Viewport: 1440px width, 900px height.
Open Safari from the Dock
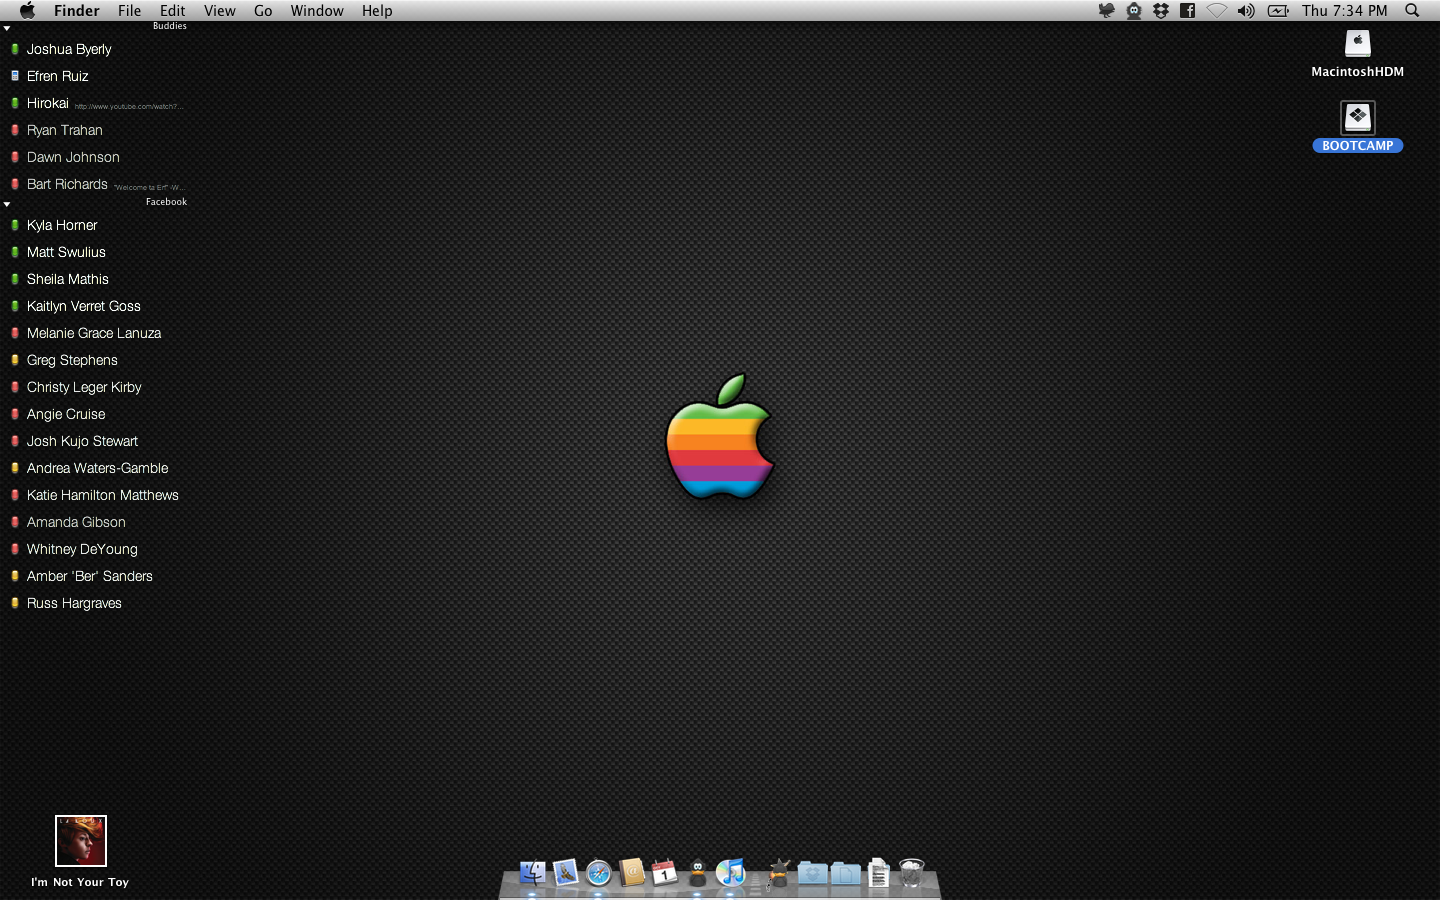point(598,873)
